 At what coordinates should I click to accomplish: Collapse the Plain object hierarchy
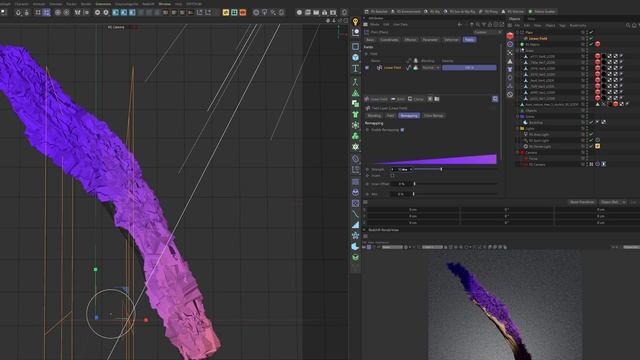pyautogui.click(x=518, y=32)
